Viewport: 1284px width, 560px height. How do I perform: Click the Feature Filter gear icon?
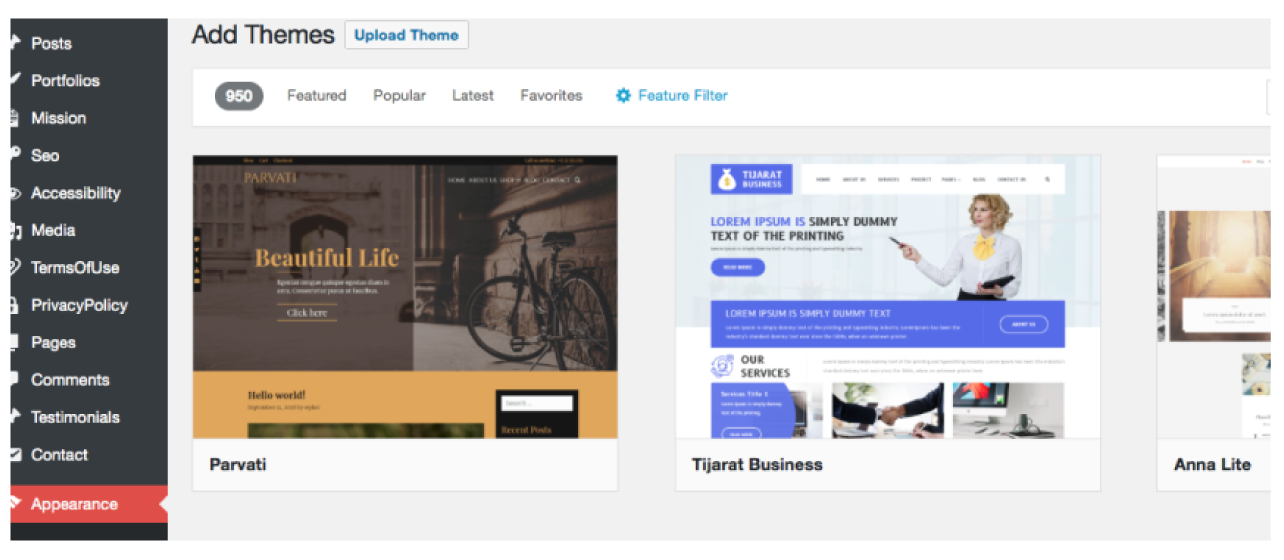[623, 96]
